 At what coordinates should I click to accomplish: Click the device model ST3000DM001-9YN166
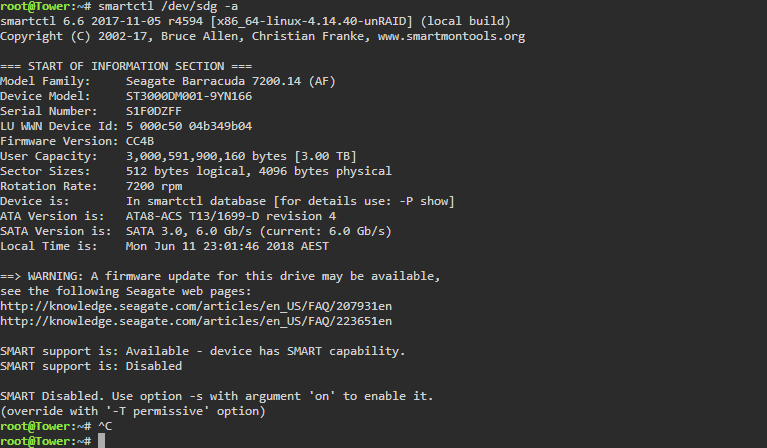pyautogui.click(x=189, y=96)
